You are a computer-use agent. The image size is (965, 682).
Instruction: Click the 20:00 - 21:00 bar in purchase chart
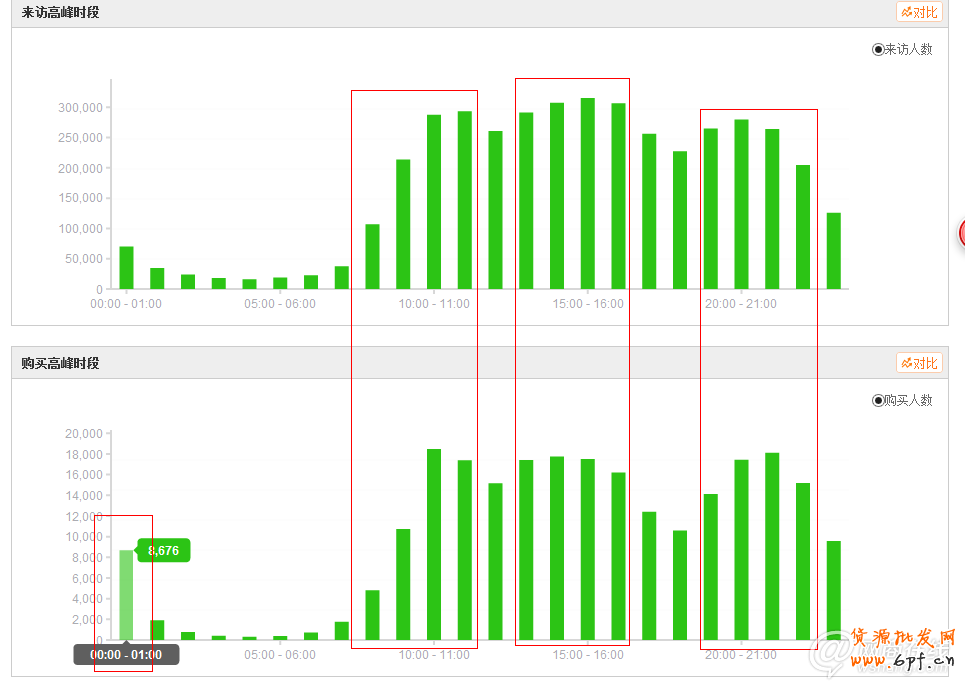click(741, 549)
